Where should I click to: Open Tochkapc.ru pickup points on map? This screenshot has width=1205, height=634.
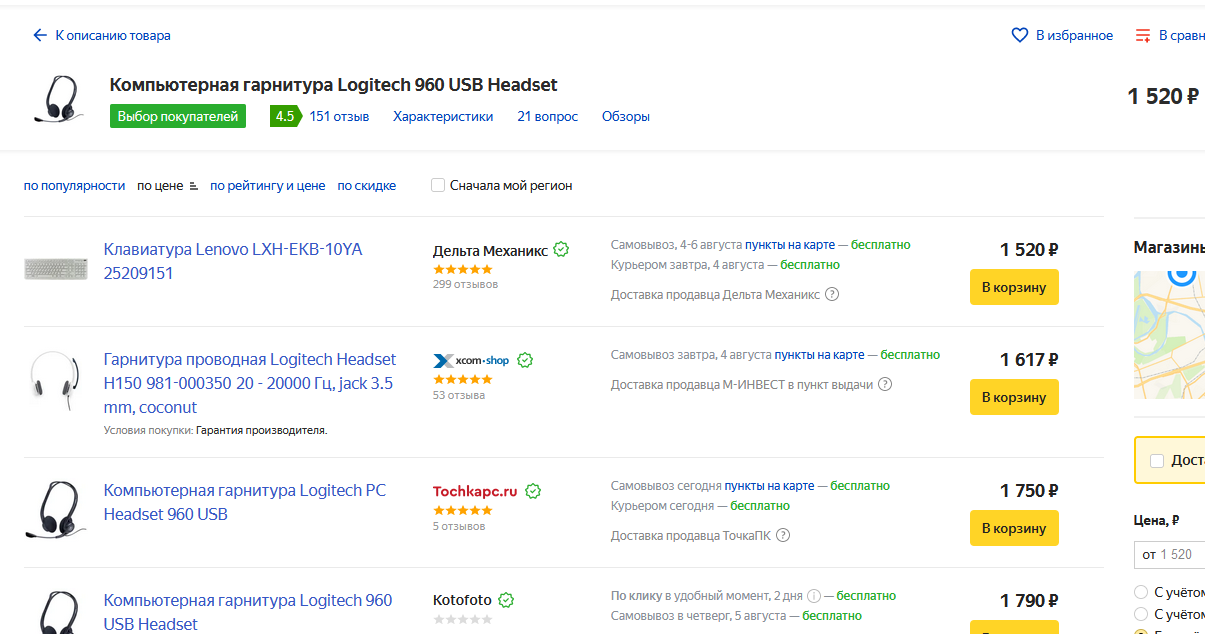point(769,486)
